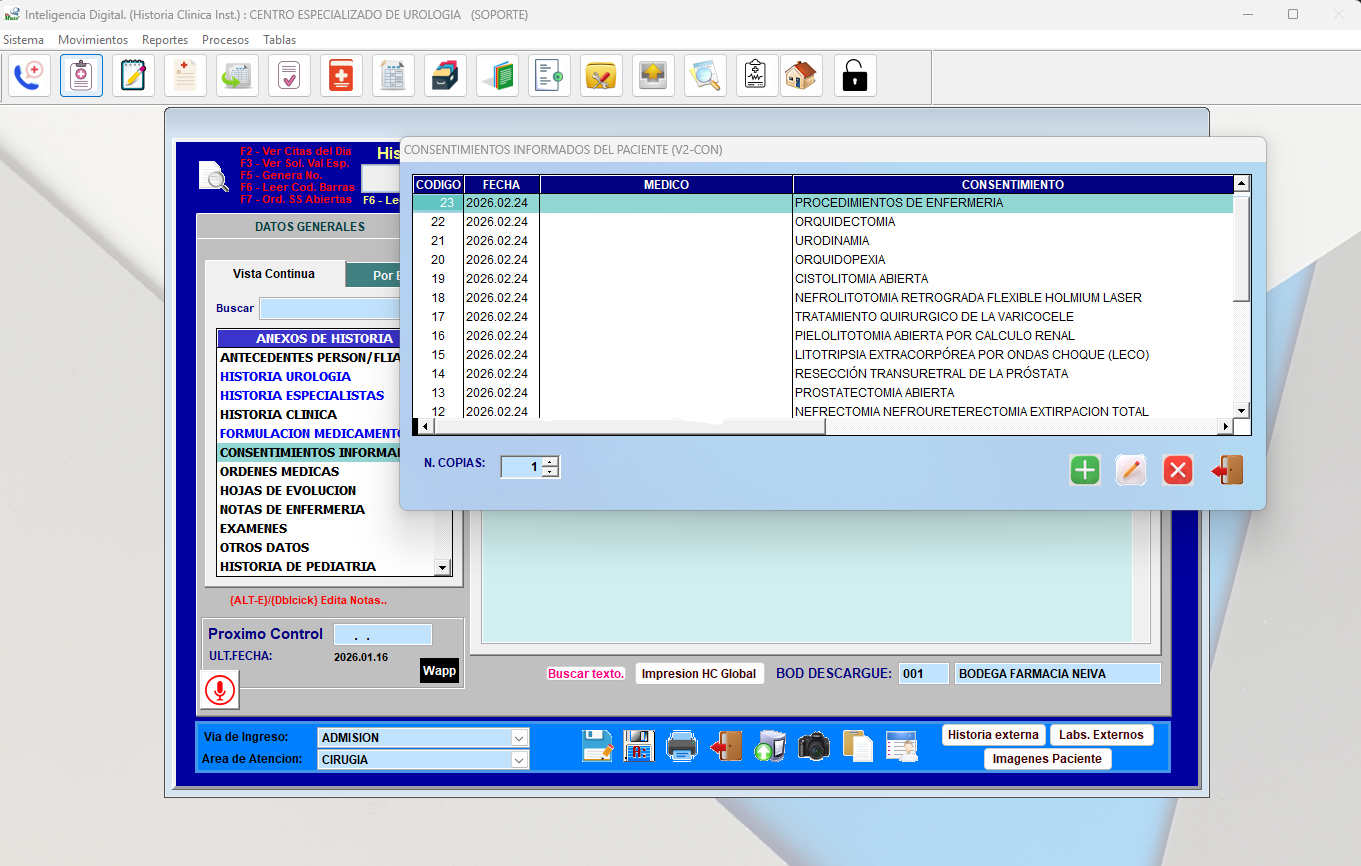The image size is (1361, 866).
Task: Click the pencil edit consent icon
Action: [x=1131, y=470]
